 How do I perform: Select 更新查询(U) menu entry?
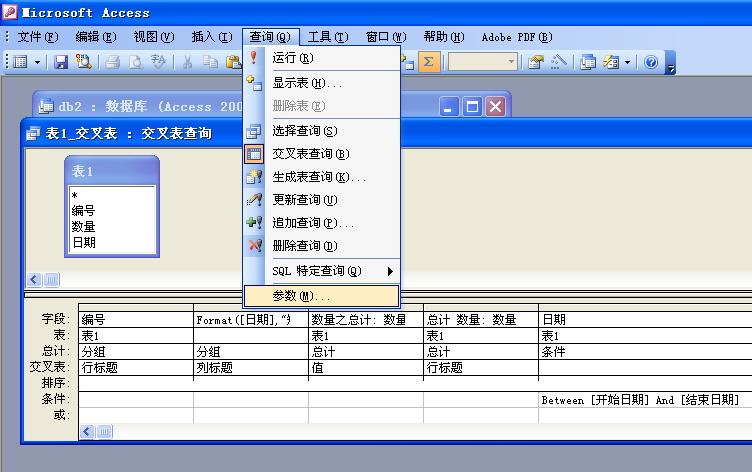322,200
